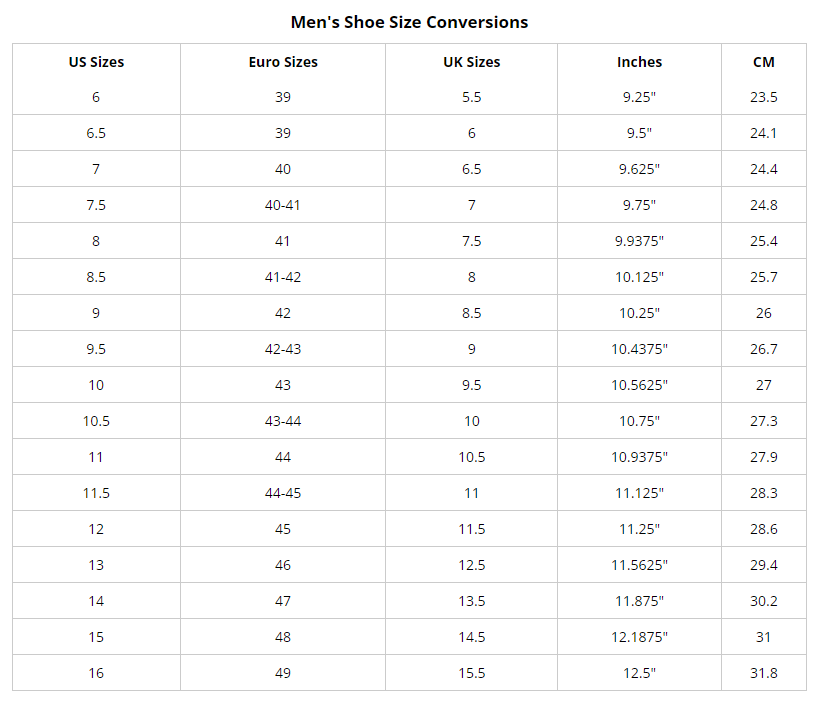
Task: Select UK size 13.5 cell
Action: (x=472, y=601)
